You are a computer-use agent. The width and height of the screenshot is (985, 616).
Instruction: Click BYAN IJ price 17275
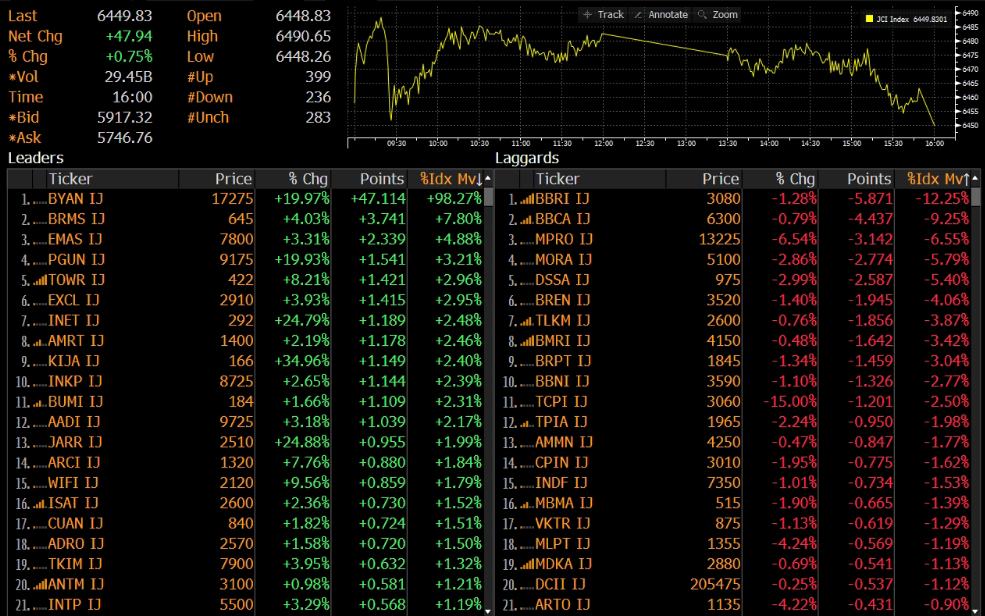point(232,199)
